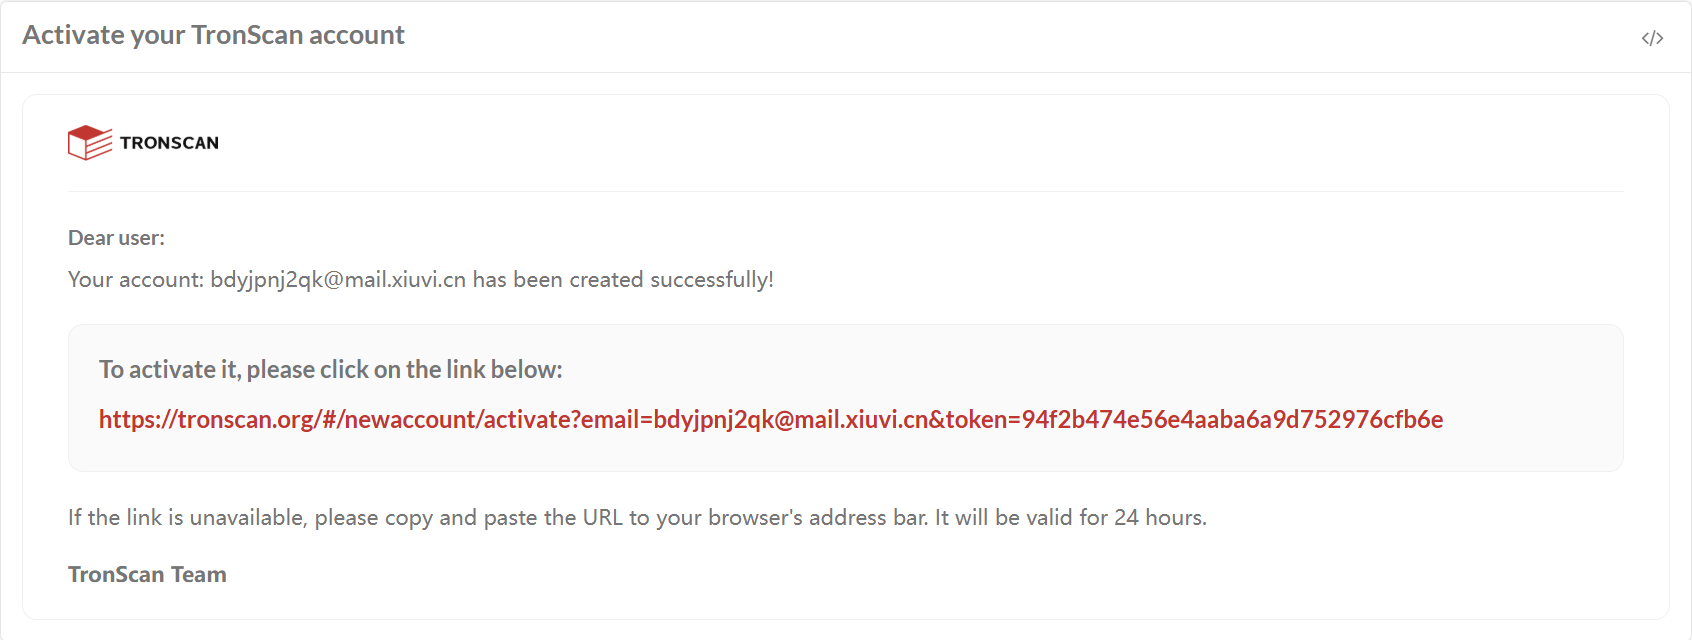
Task: Click the view source code icon
Action: click(x=1652, y=38)
